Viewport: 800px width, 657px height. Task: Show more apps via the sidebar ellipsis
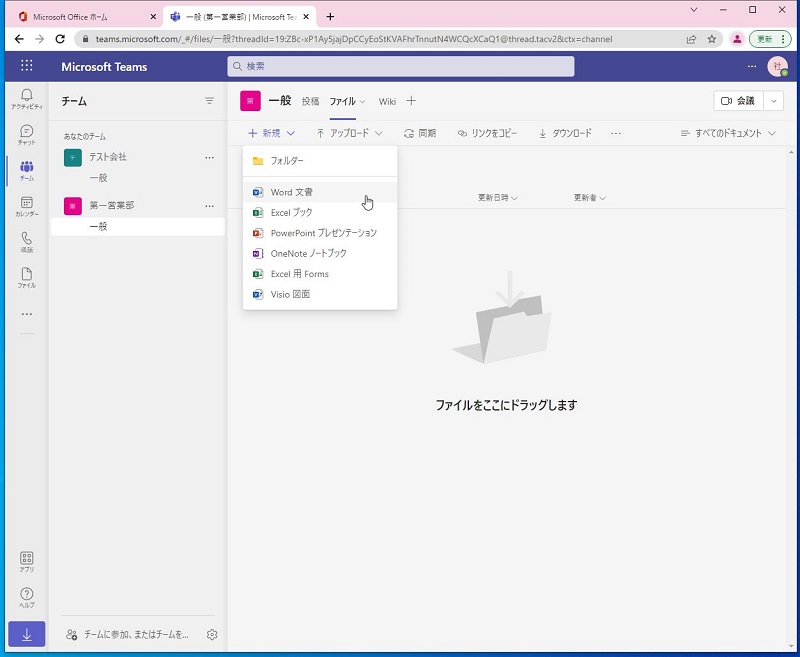(27, 314)
